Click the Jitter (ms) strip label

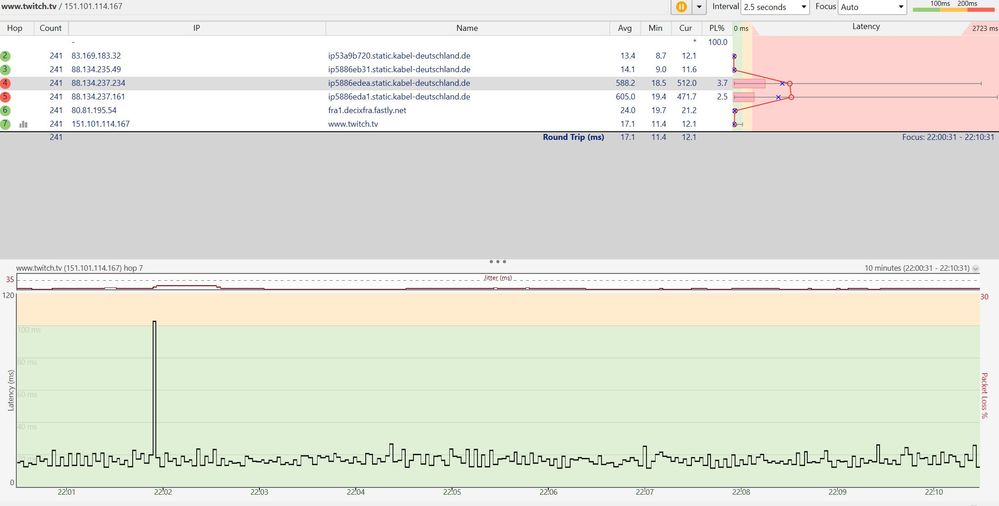point(498,278)
